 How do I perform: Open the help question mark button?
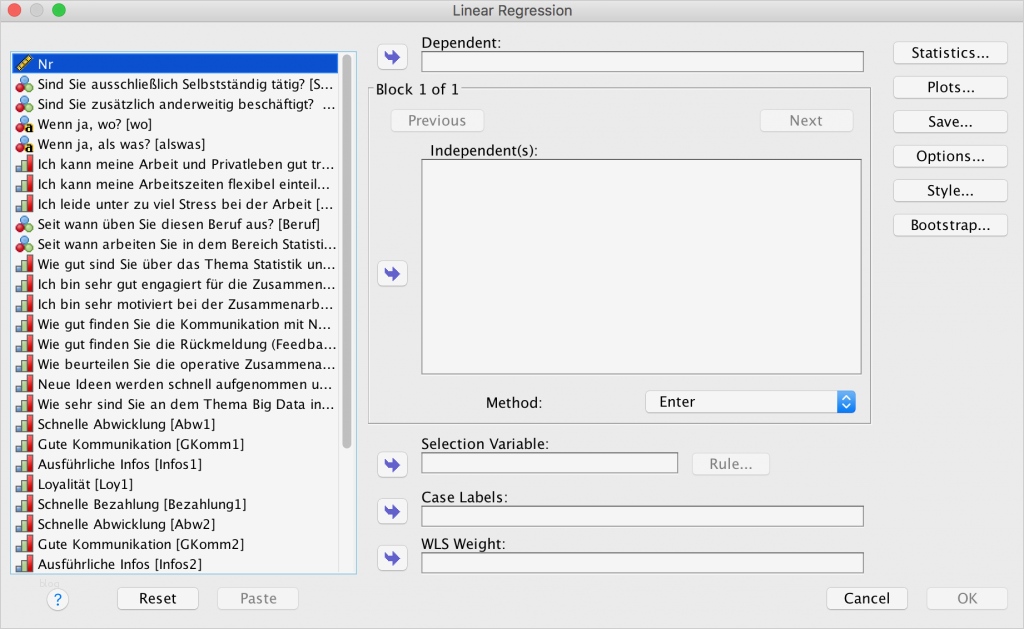click(x=57, y=599)
